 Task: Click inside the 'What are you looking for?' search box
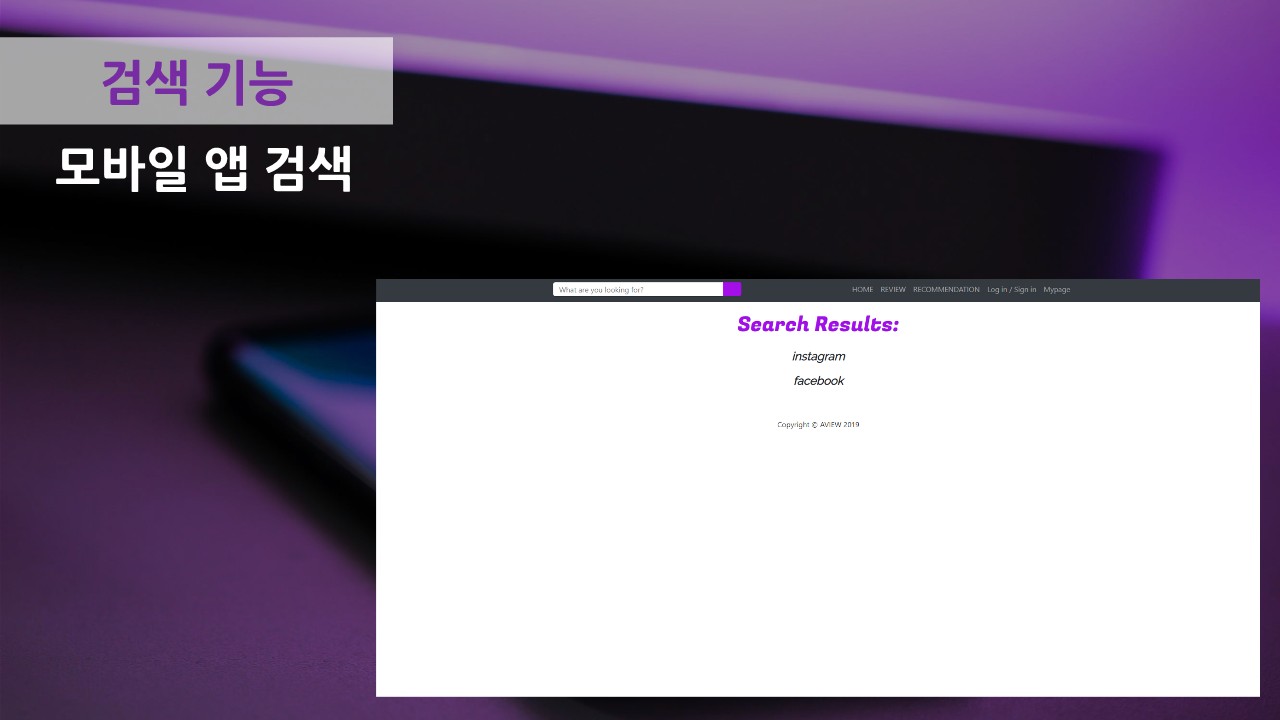(638, 289)
